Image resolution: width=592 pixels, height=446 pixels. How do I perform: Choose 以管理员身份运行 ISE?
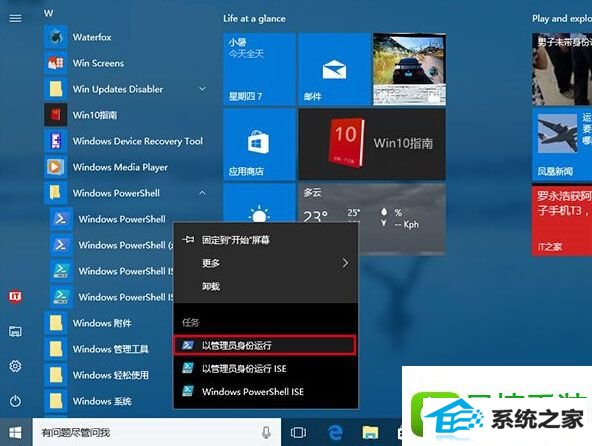pos(266,368)
